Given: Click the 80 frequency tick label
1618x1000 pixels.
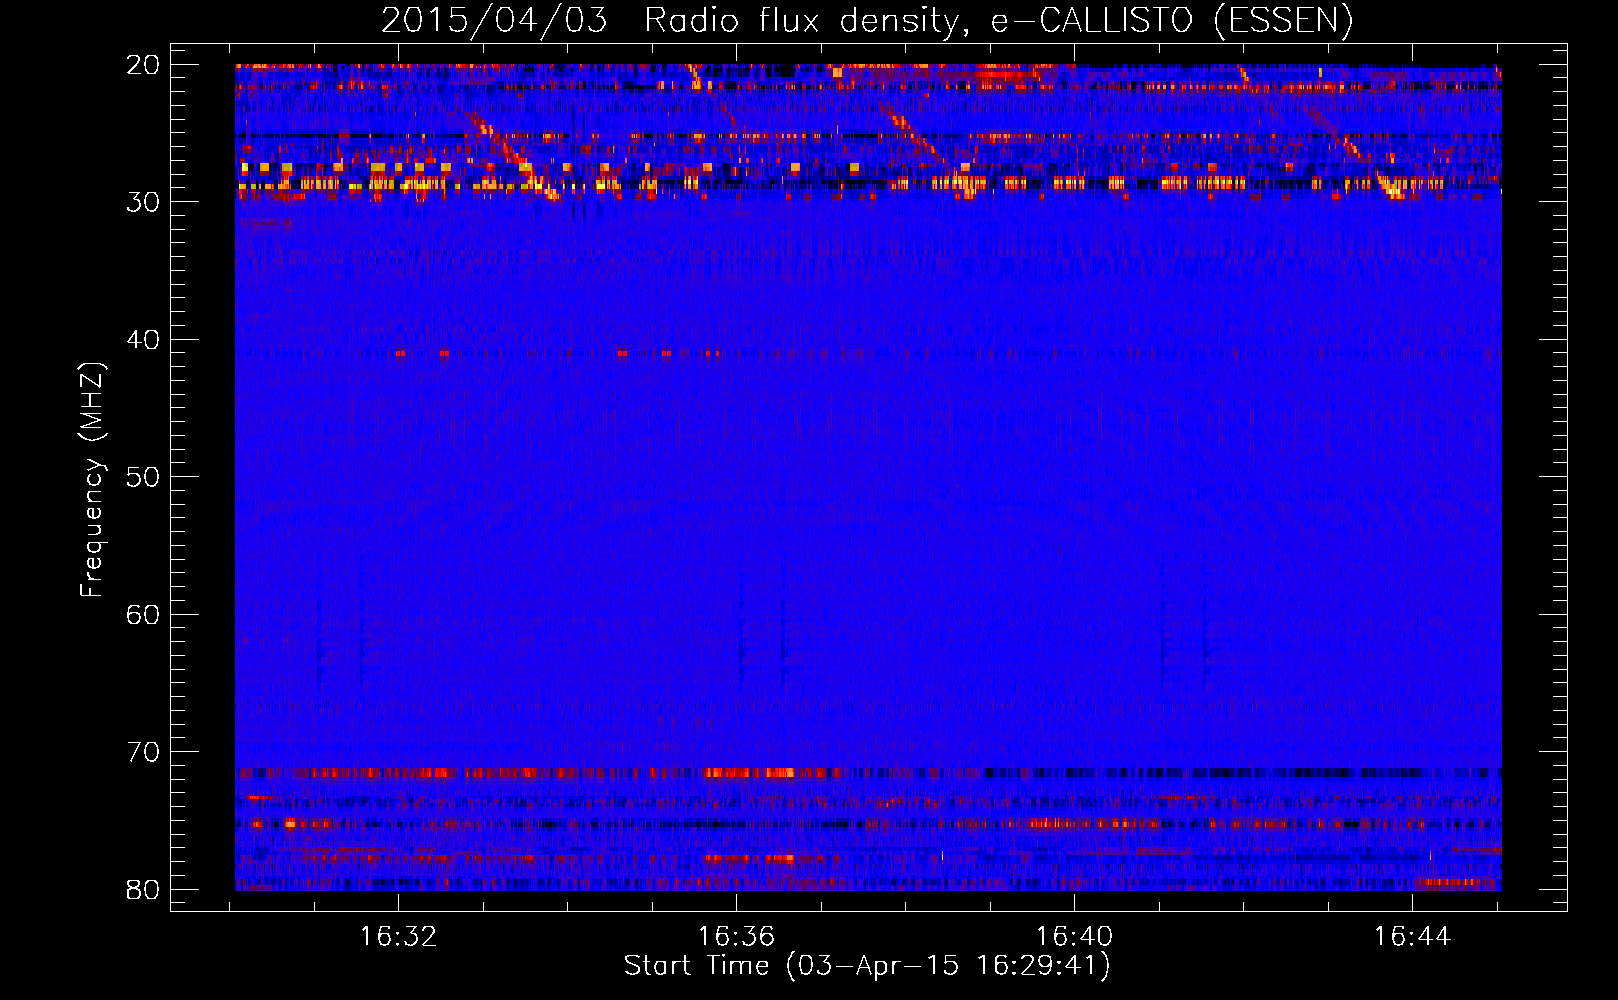Looking at the screenshot, I should click(143, 890).
